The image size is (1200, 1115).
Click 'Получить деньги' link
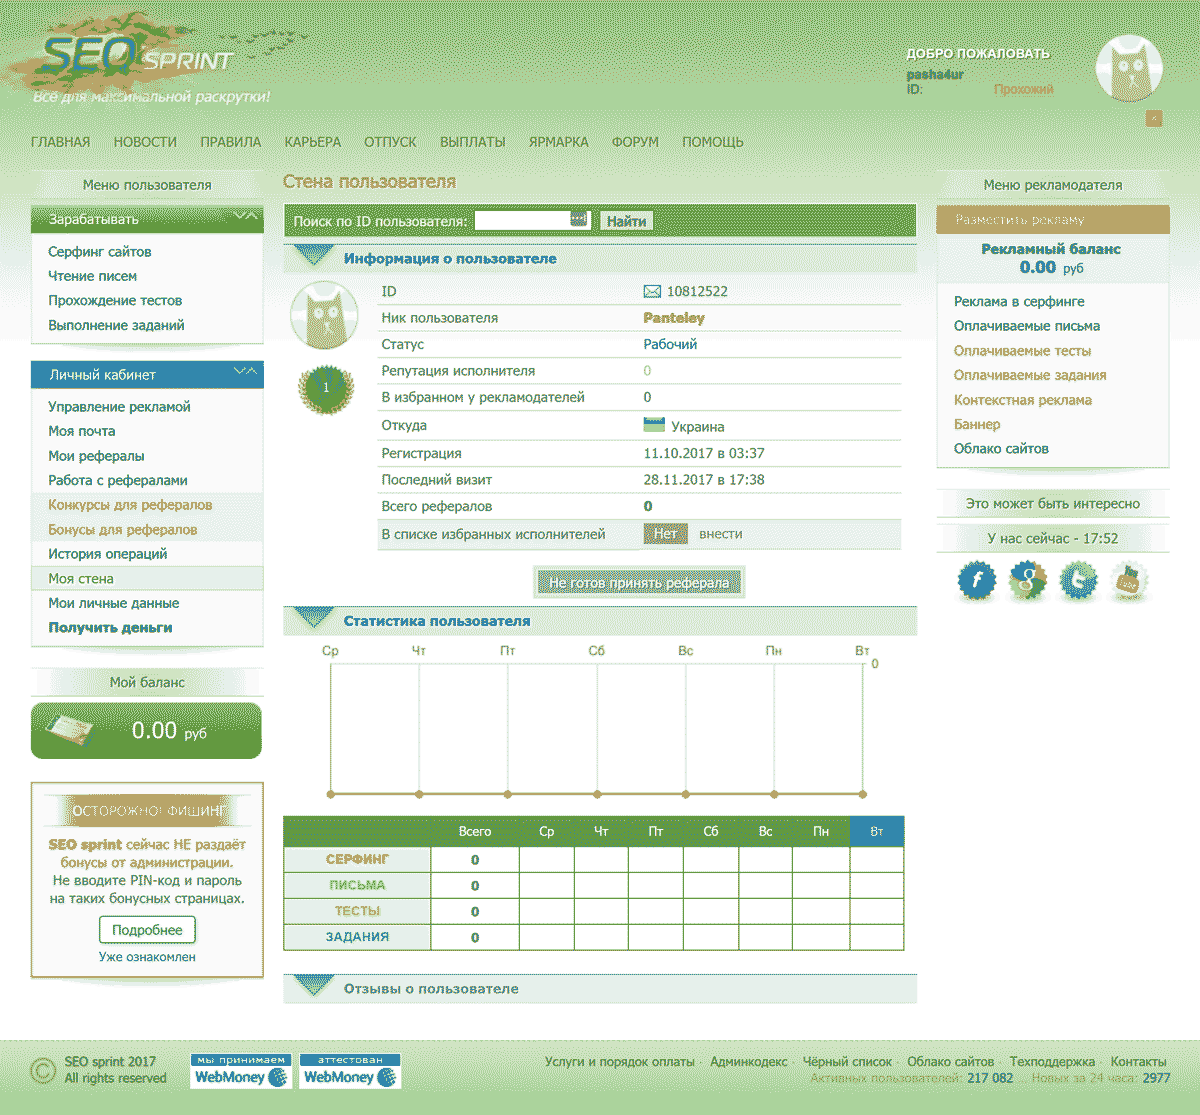click(110, 628)
